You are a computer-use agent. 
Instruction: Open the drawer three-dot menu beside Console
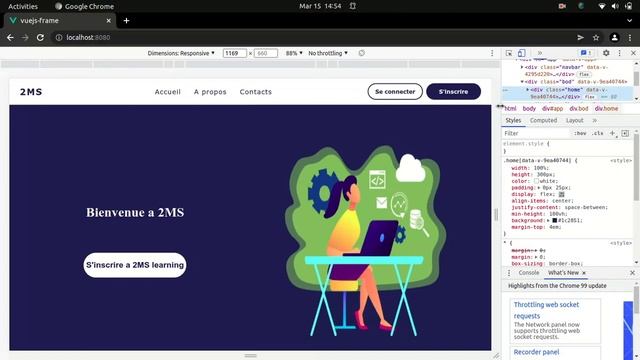[509, 273]
